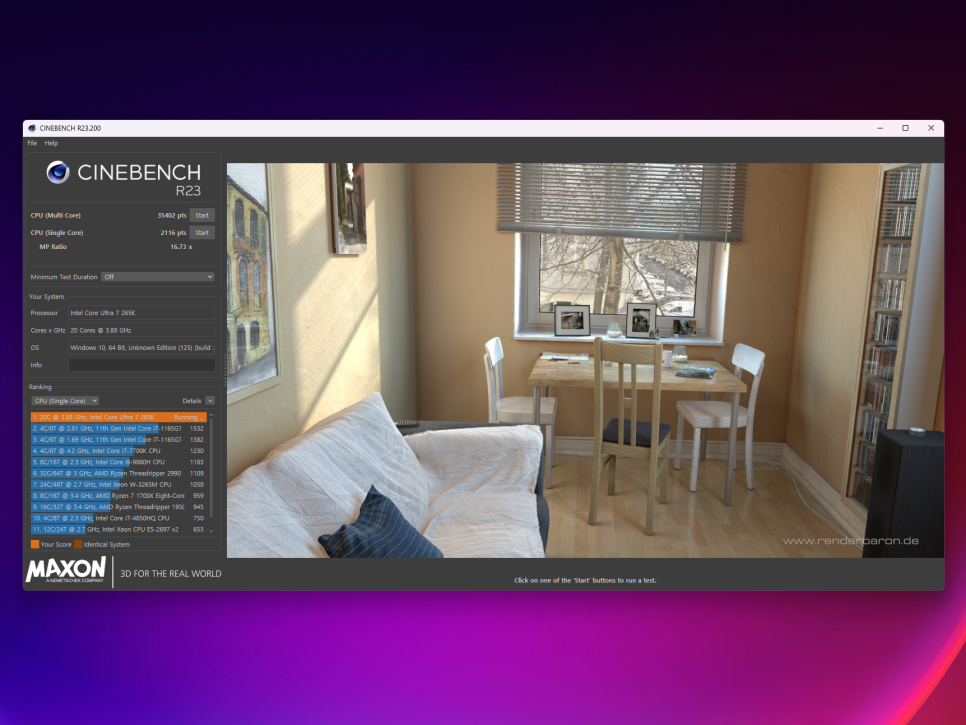This screenshot has height=725, width=966.
Task: Select ranking row 5 Intel Core i9-9880H
Action: pyautogui.click(x=118, y=462)
